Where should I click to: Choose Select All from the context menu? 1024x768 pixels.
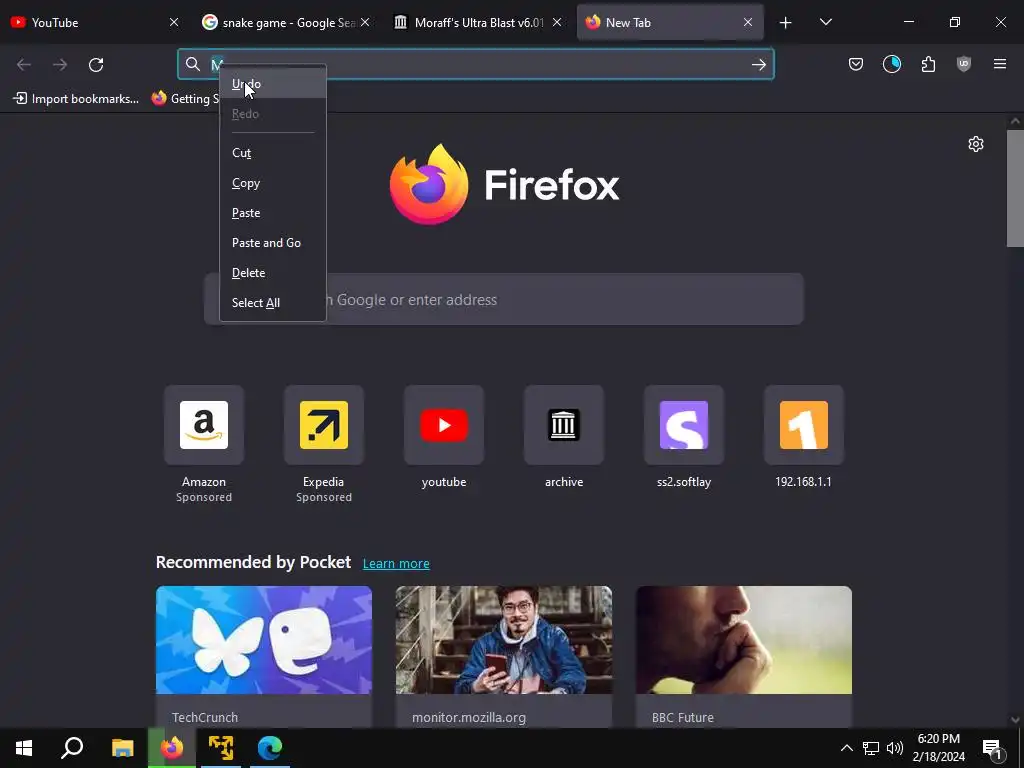(273, 303)
